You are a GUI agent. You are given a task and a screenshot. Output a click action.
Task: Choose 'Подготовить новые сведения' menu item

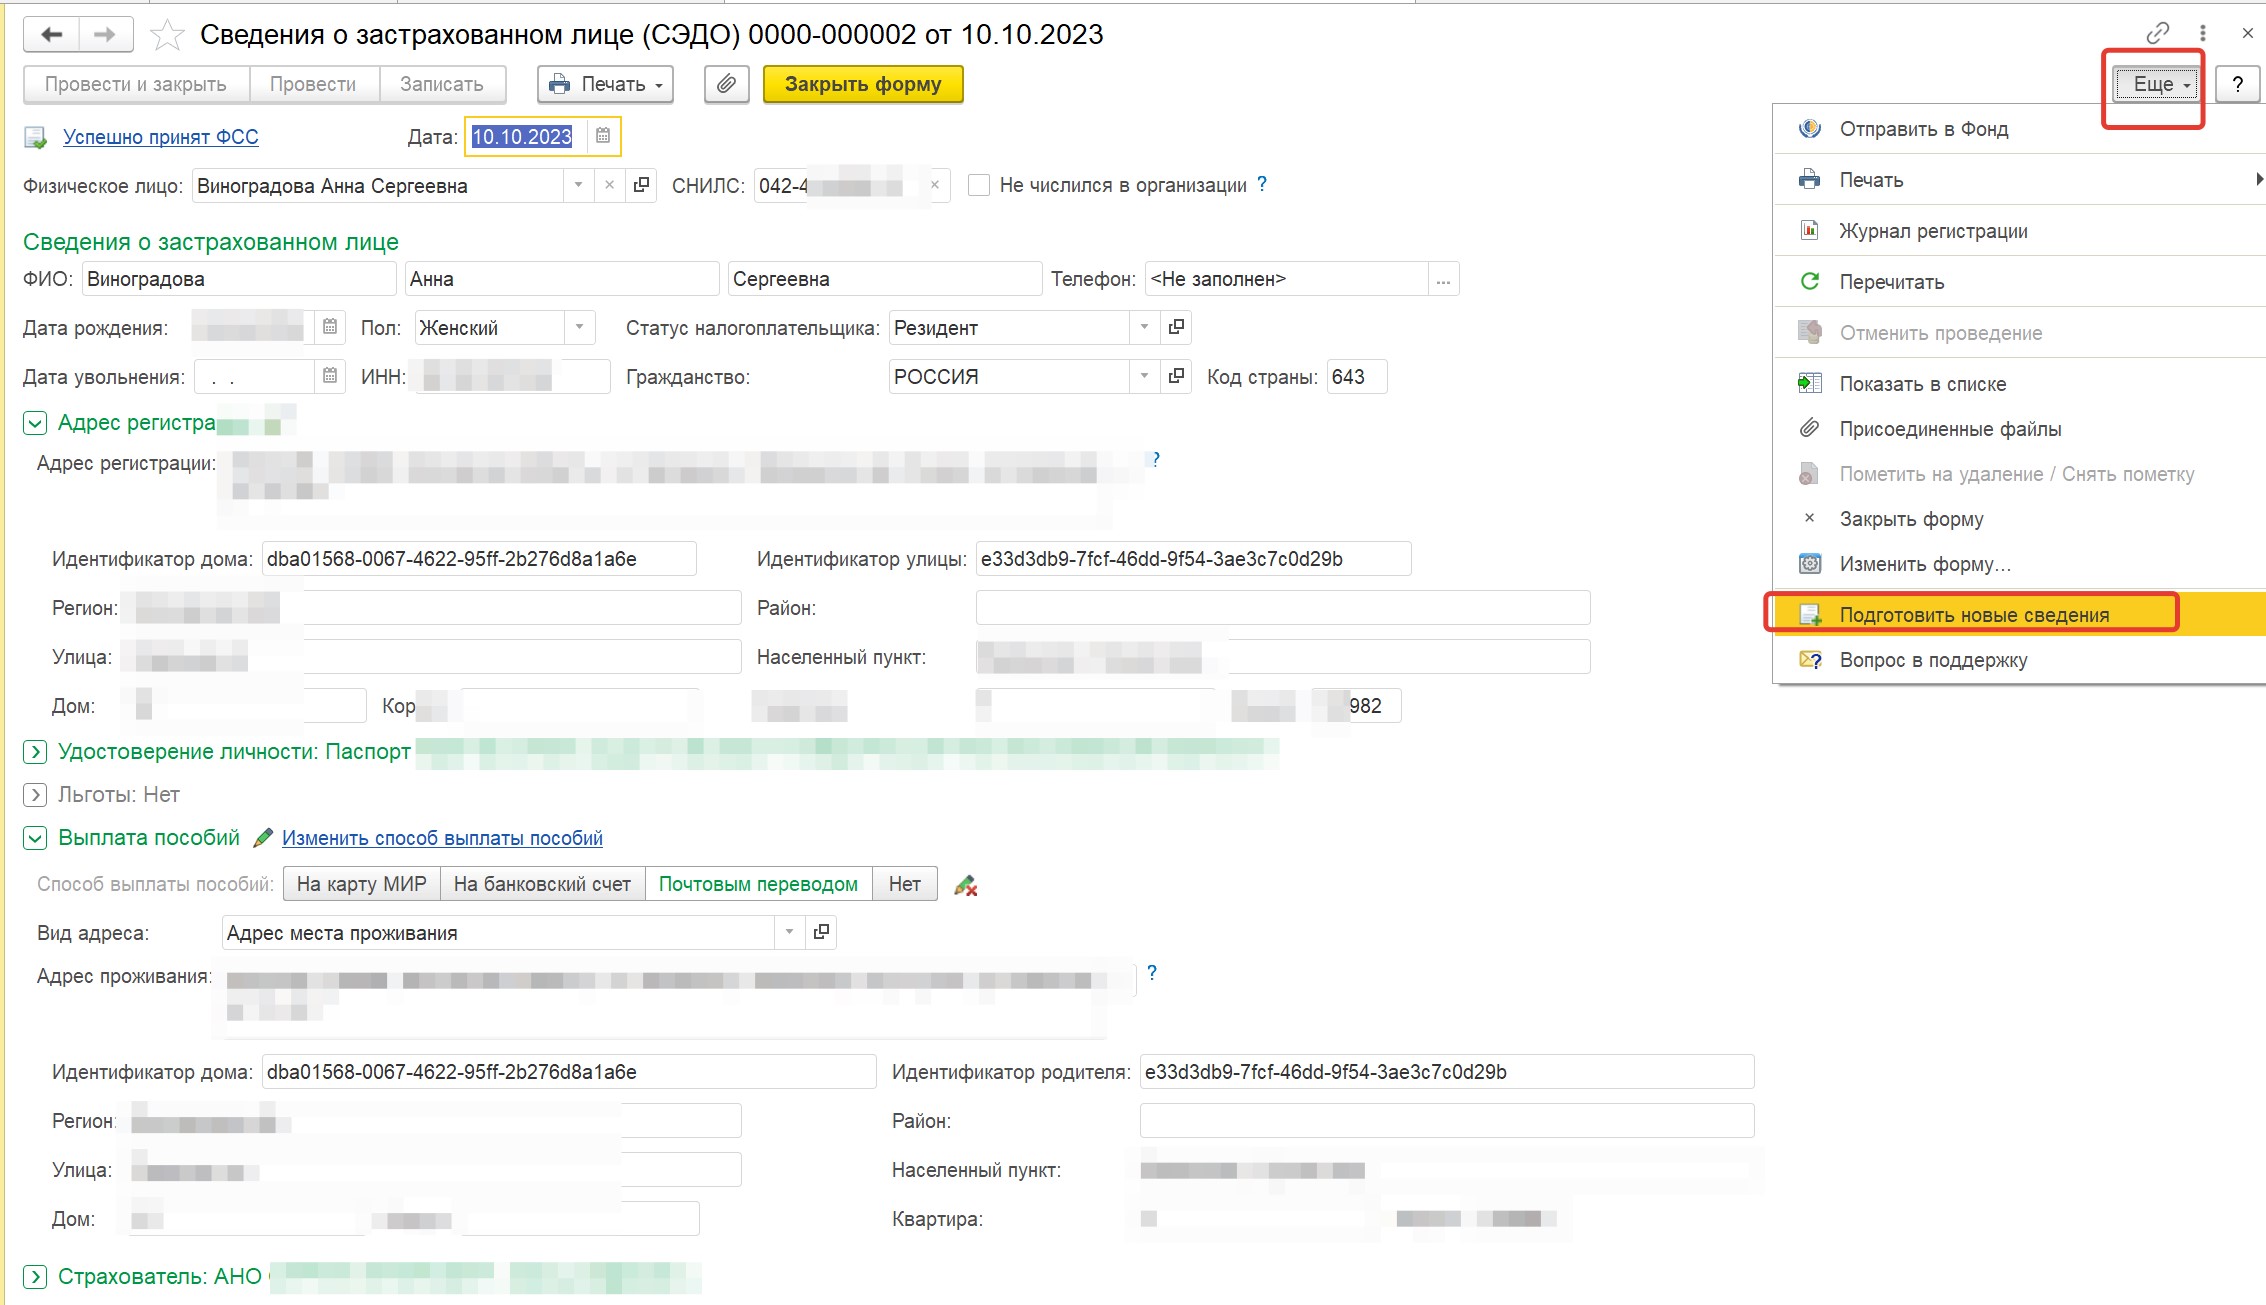click(1974, 615)
